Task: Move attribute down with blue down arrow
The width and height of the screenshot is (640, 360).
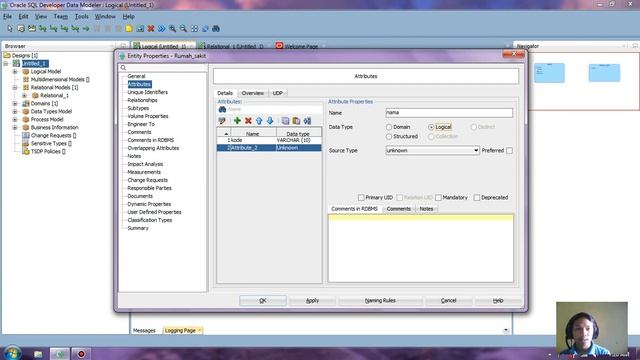Action: [270, 120]
